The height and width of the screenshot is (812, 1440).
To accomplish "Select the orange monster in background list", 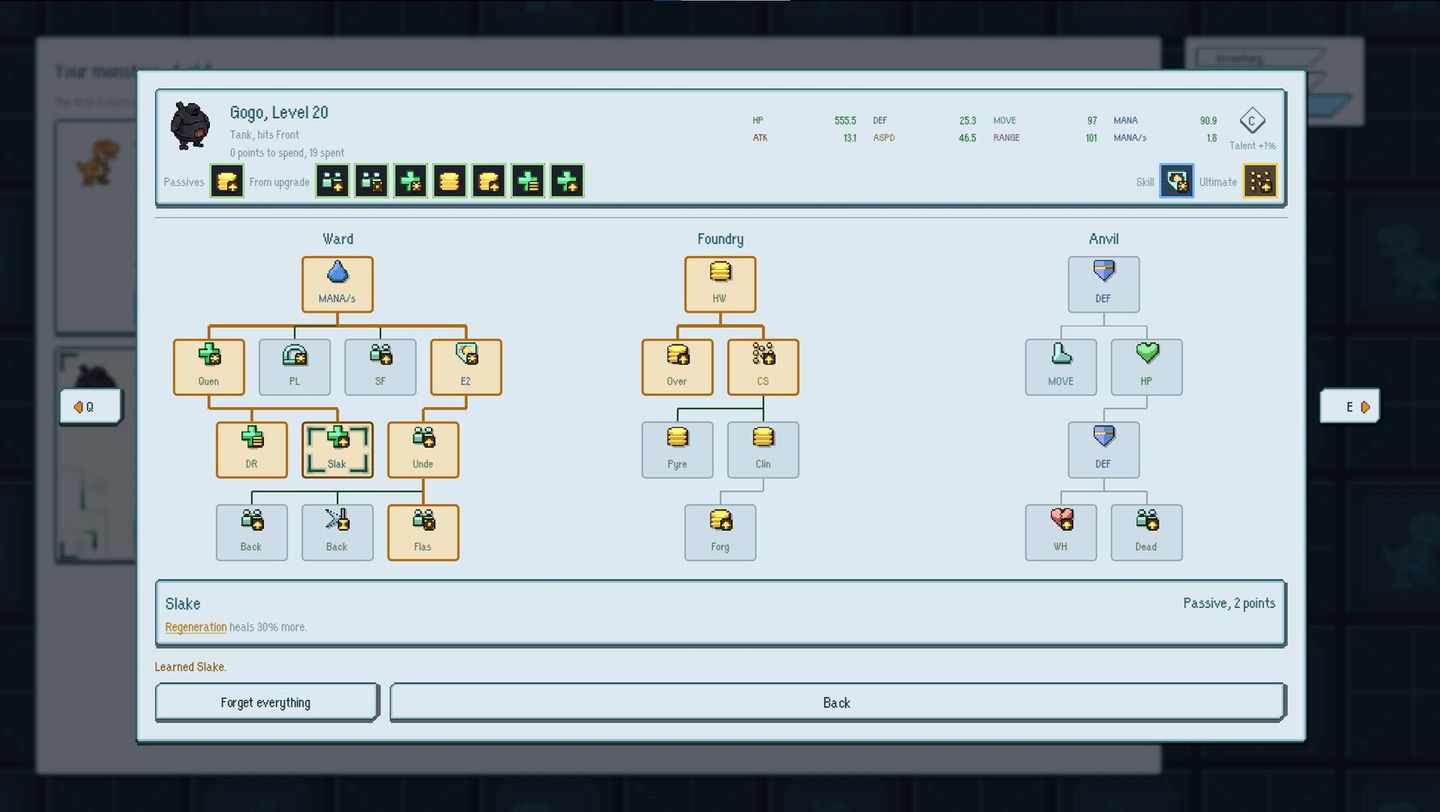I will (x=97, y=163).
